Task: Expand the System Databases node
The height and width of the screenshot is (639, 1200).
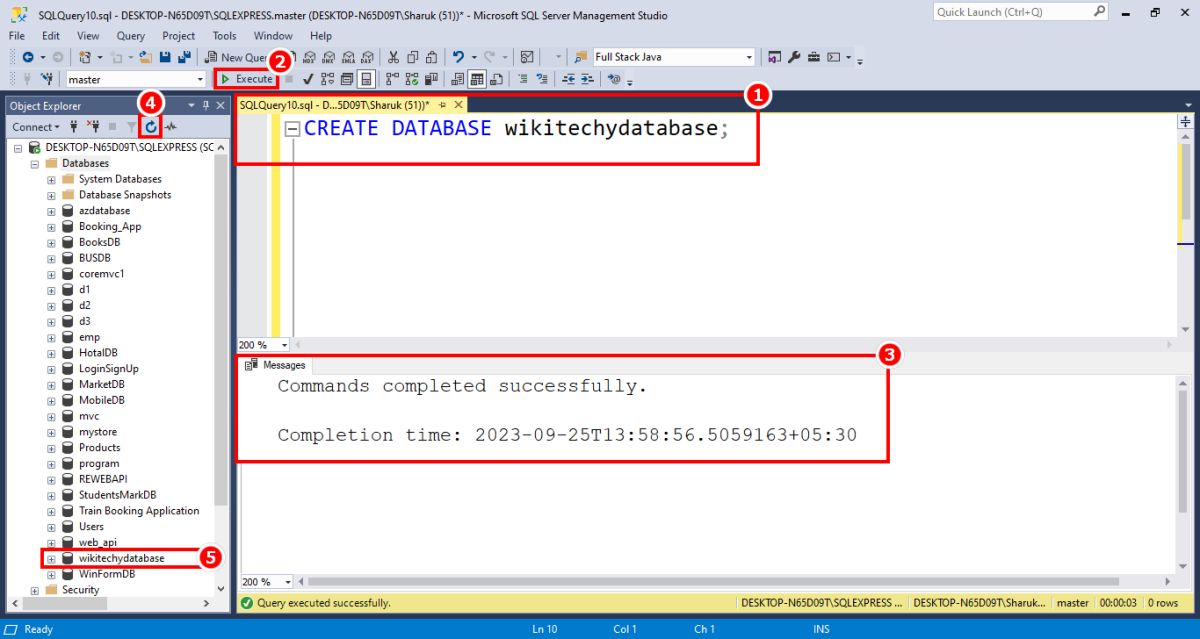Action: coord(52,179)
